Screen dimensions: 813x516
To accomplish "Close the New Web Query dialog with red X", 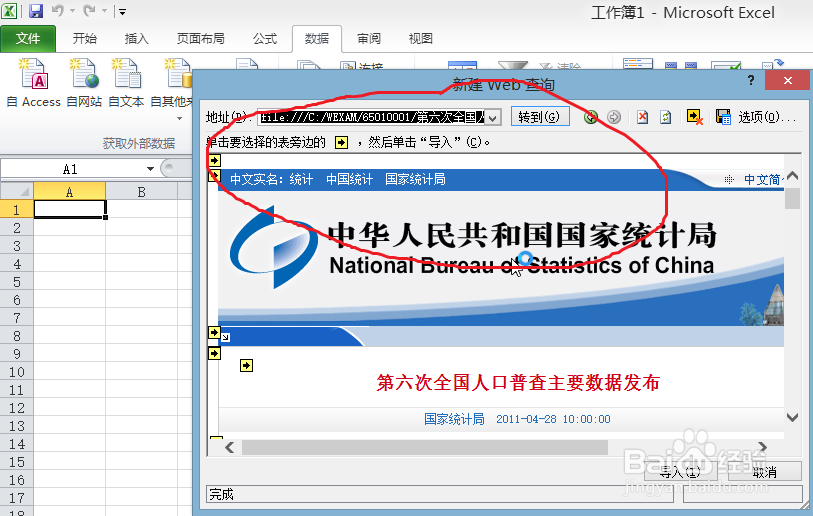I will point(788,80).
